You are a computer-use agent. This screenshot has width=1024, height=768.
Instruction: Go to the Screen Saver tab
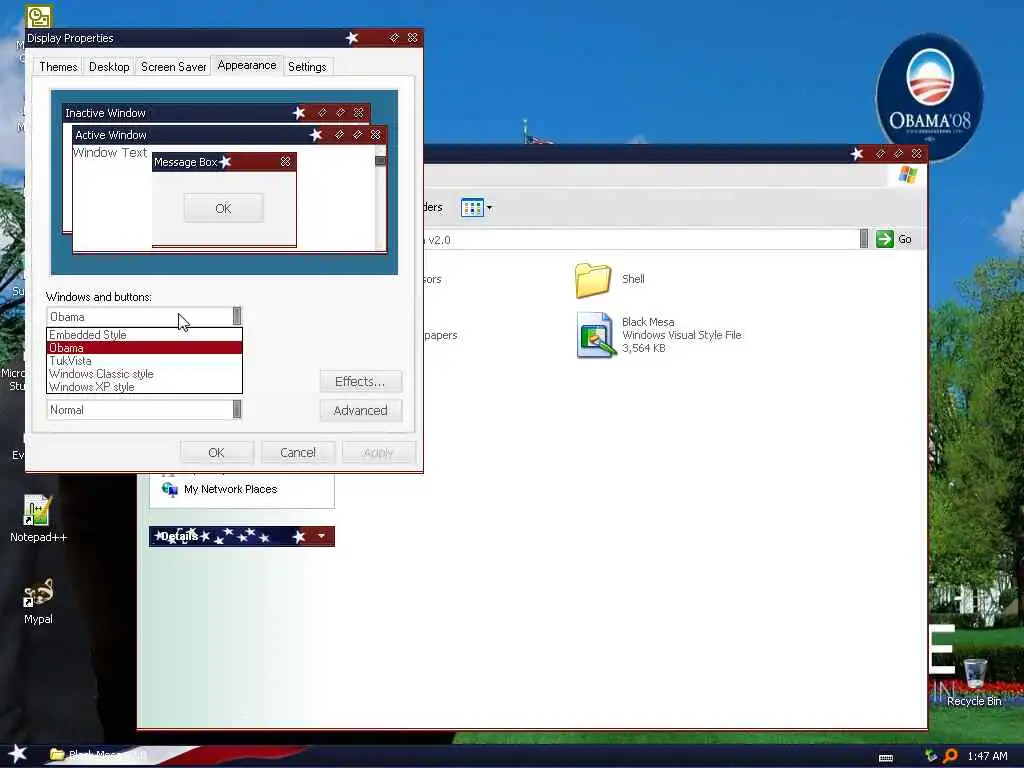173,67
